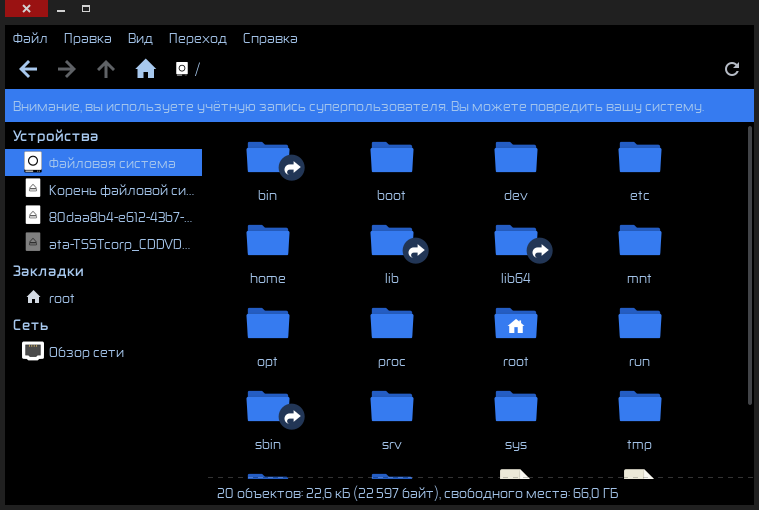The height and width of the screenshot is (510, 759).
Task: Select the srv folder icon
Action: pyautogui.click(x=392, y=406)
